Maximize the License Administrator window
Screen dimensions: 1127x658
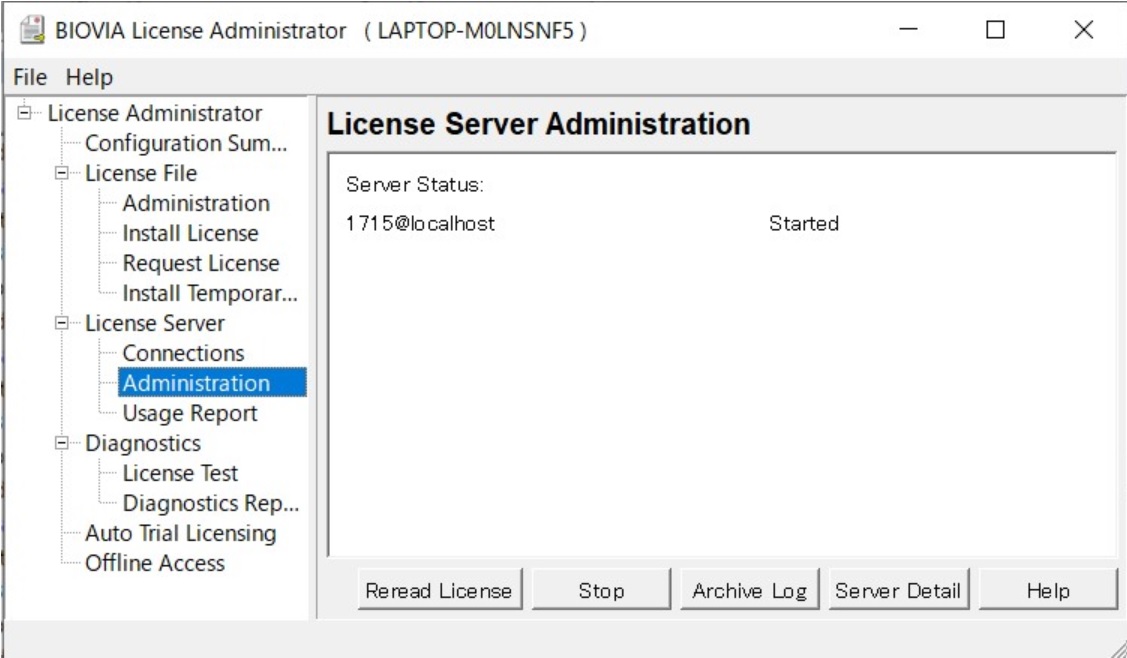(x=995, y=30)
